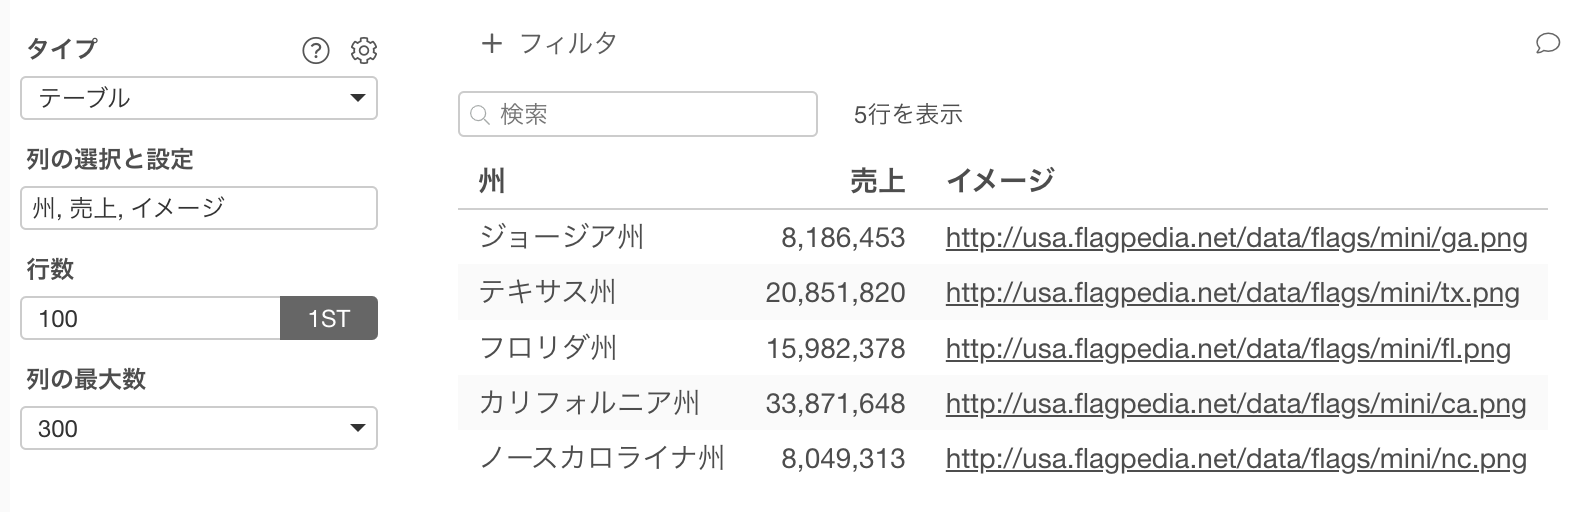Click the イメージ column header

1000,181
